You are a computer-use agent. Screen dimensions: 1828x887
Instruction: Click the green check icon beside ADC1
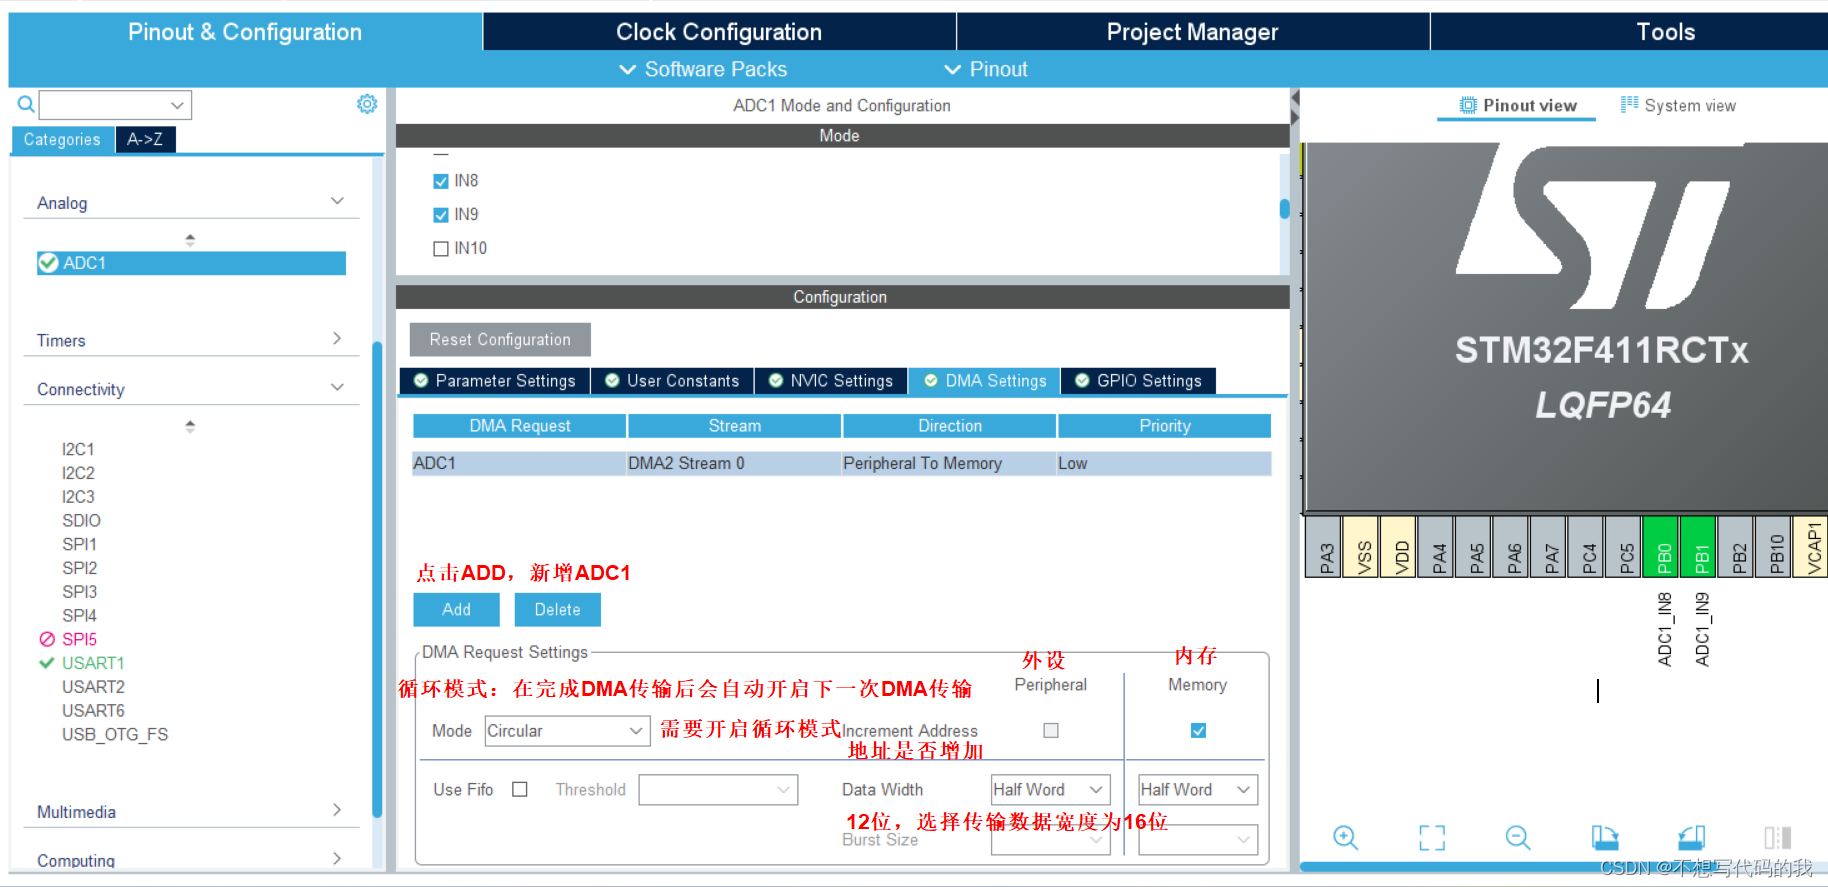pyautogui.click(x=48, y=263)
